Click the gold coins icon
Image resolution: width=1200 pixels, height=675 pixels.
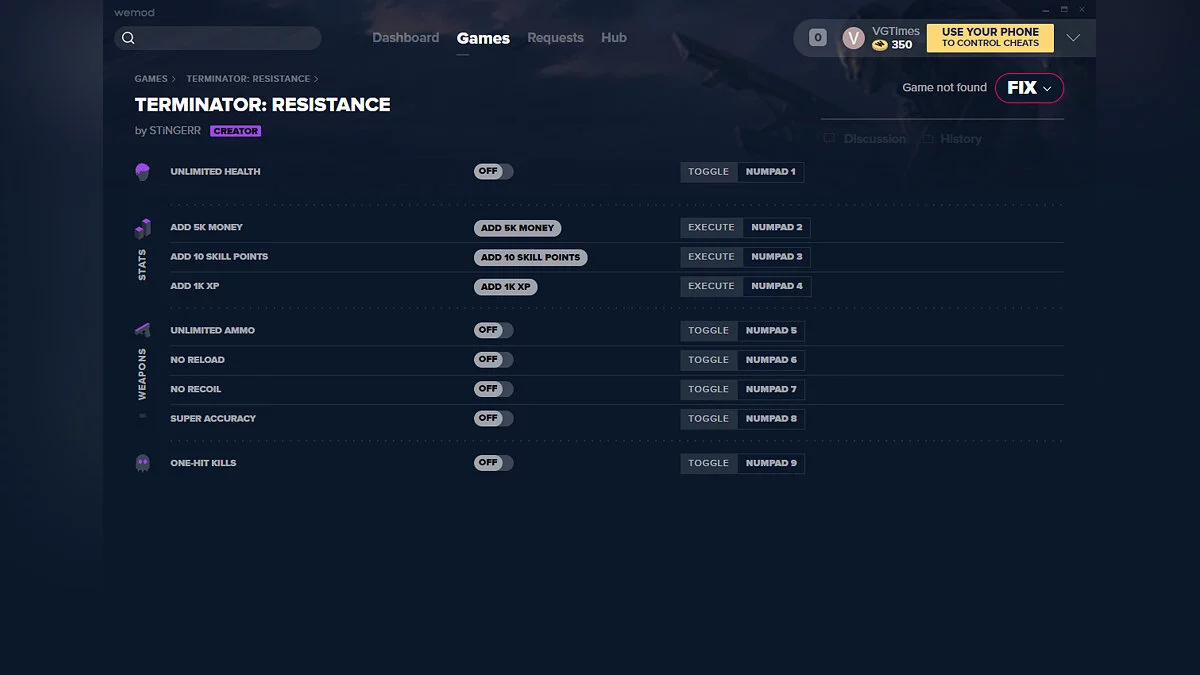(x=880, y=45)
